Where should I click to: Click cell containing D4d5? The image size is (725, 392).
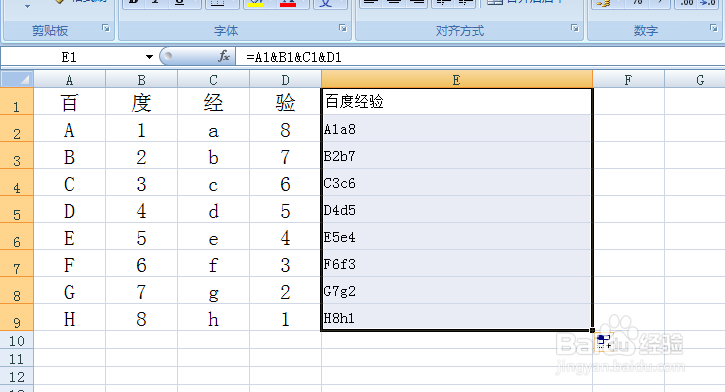pyautogui.click(x=457, y=209)
